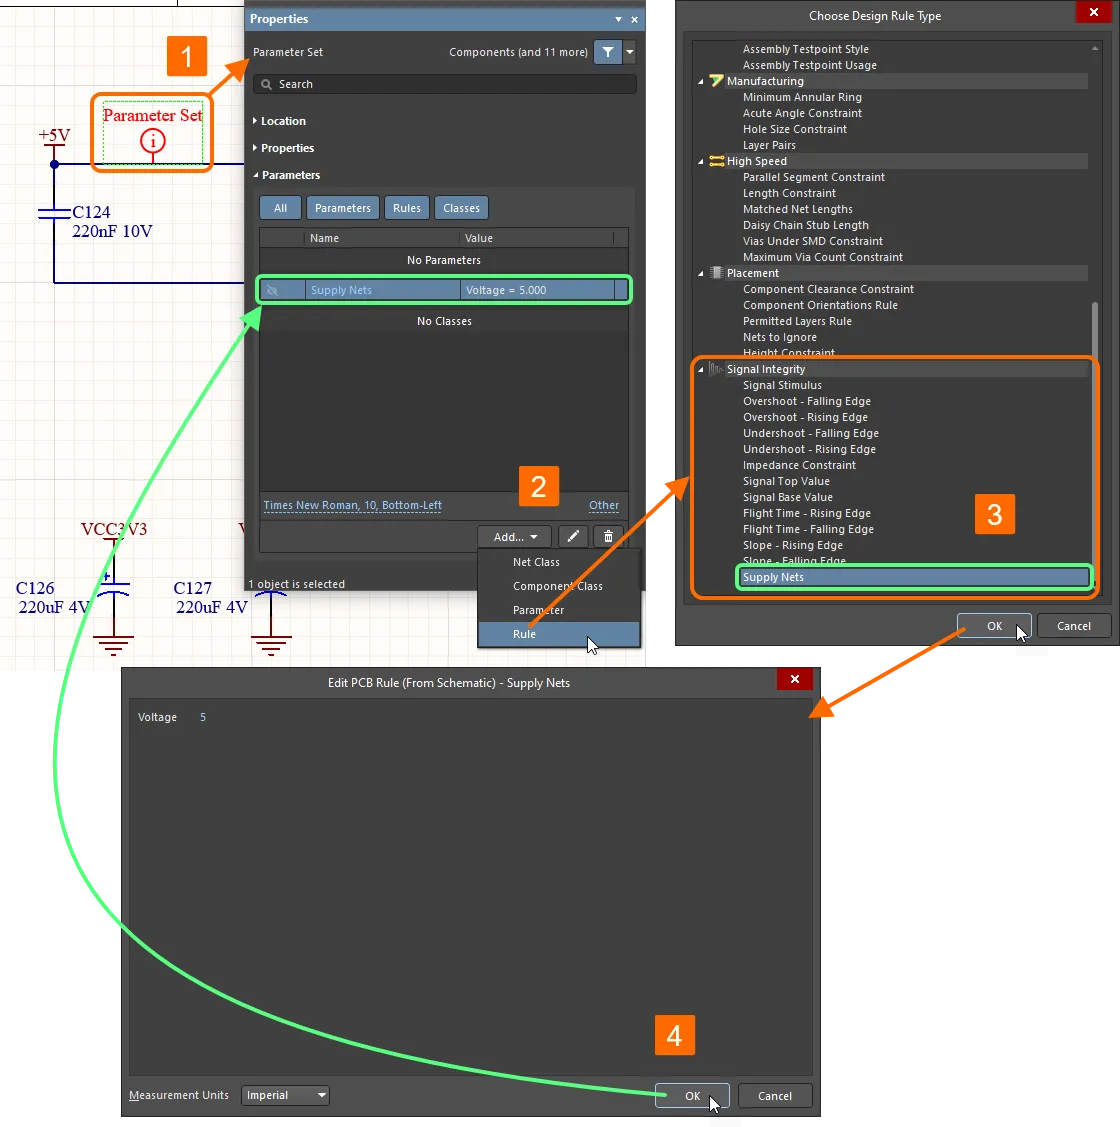
Task: Select capacitor C124 designator on schematic
Action: pos(91,212)
